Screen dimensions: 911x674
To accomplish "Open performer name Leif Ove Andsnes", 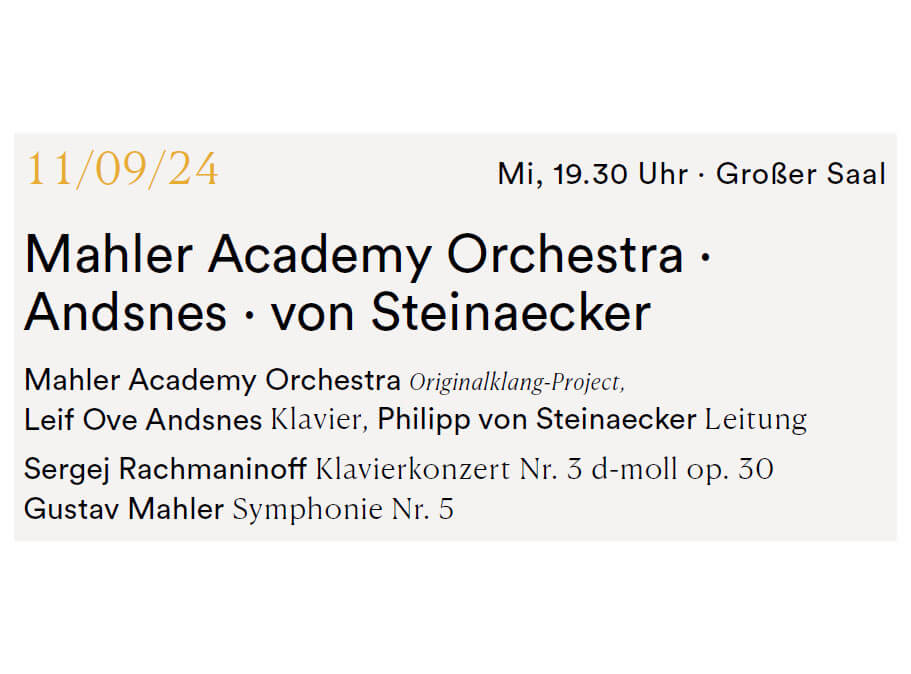I will [x=143, y=420].
